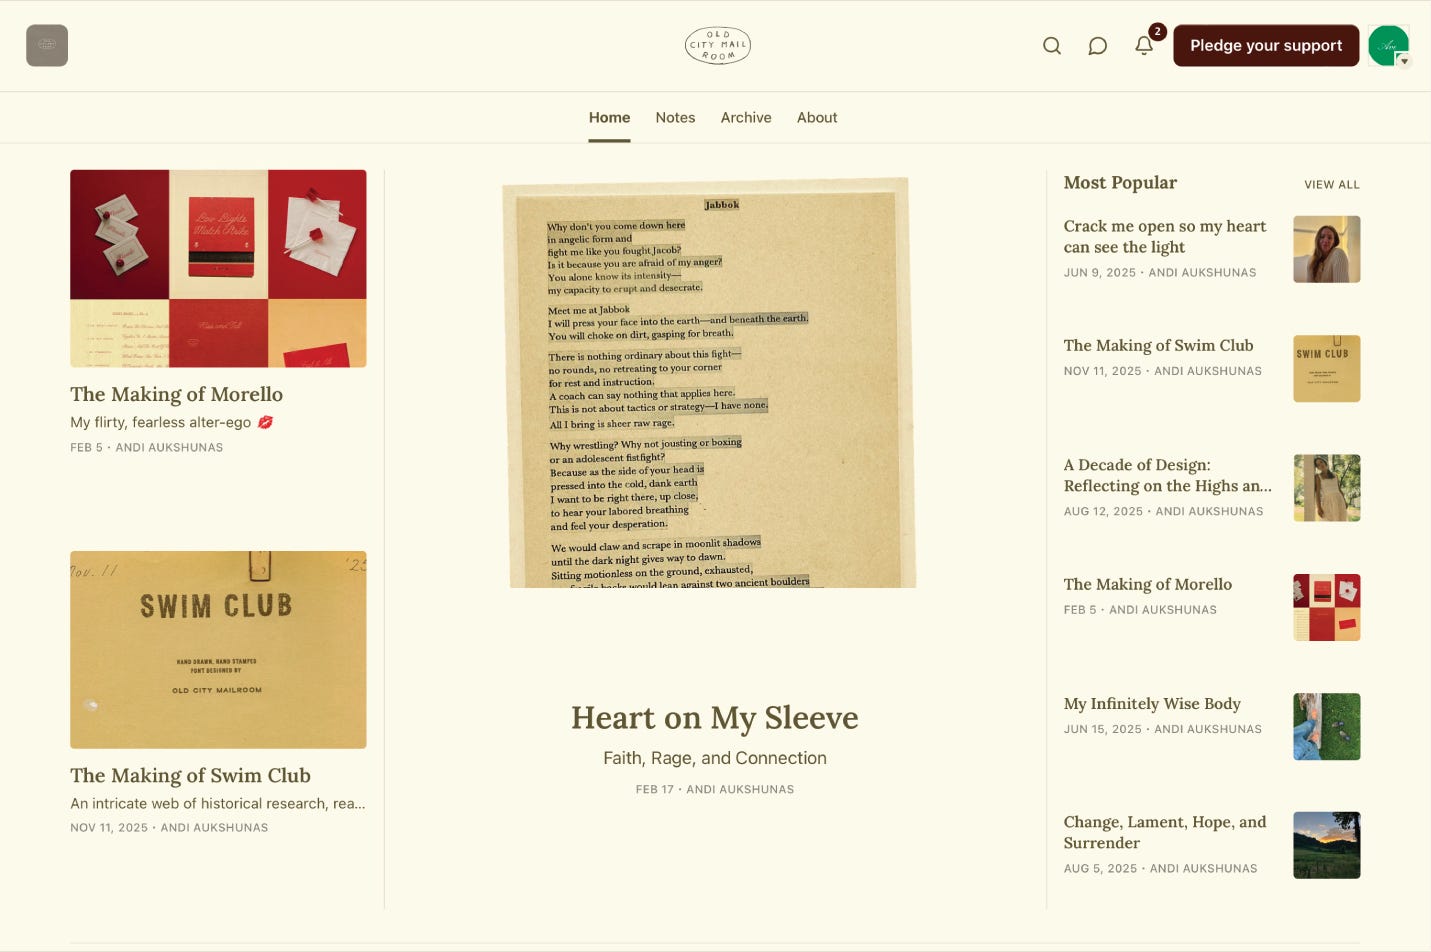The width and height of the screenshot is (1431, 952).
Task: Open A Decade of Design article
Action: [1168, 476]
